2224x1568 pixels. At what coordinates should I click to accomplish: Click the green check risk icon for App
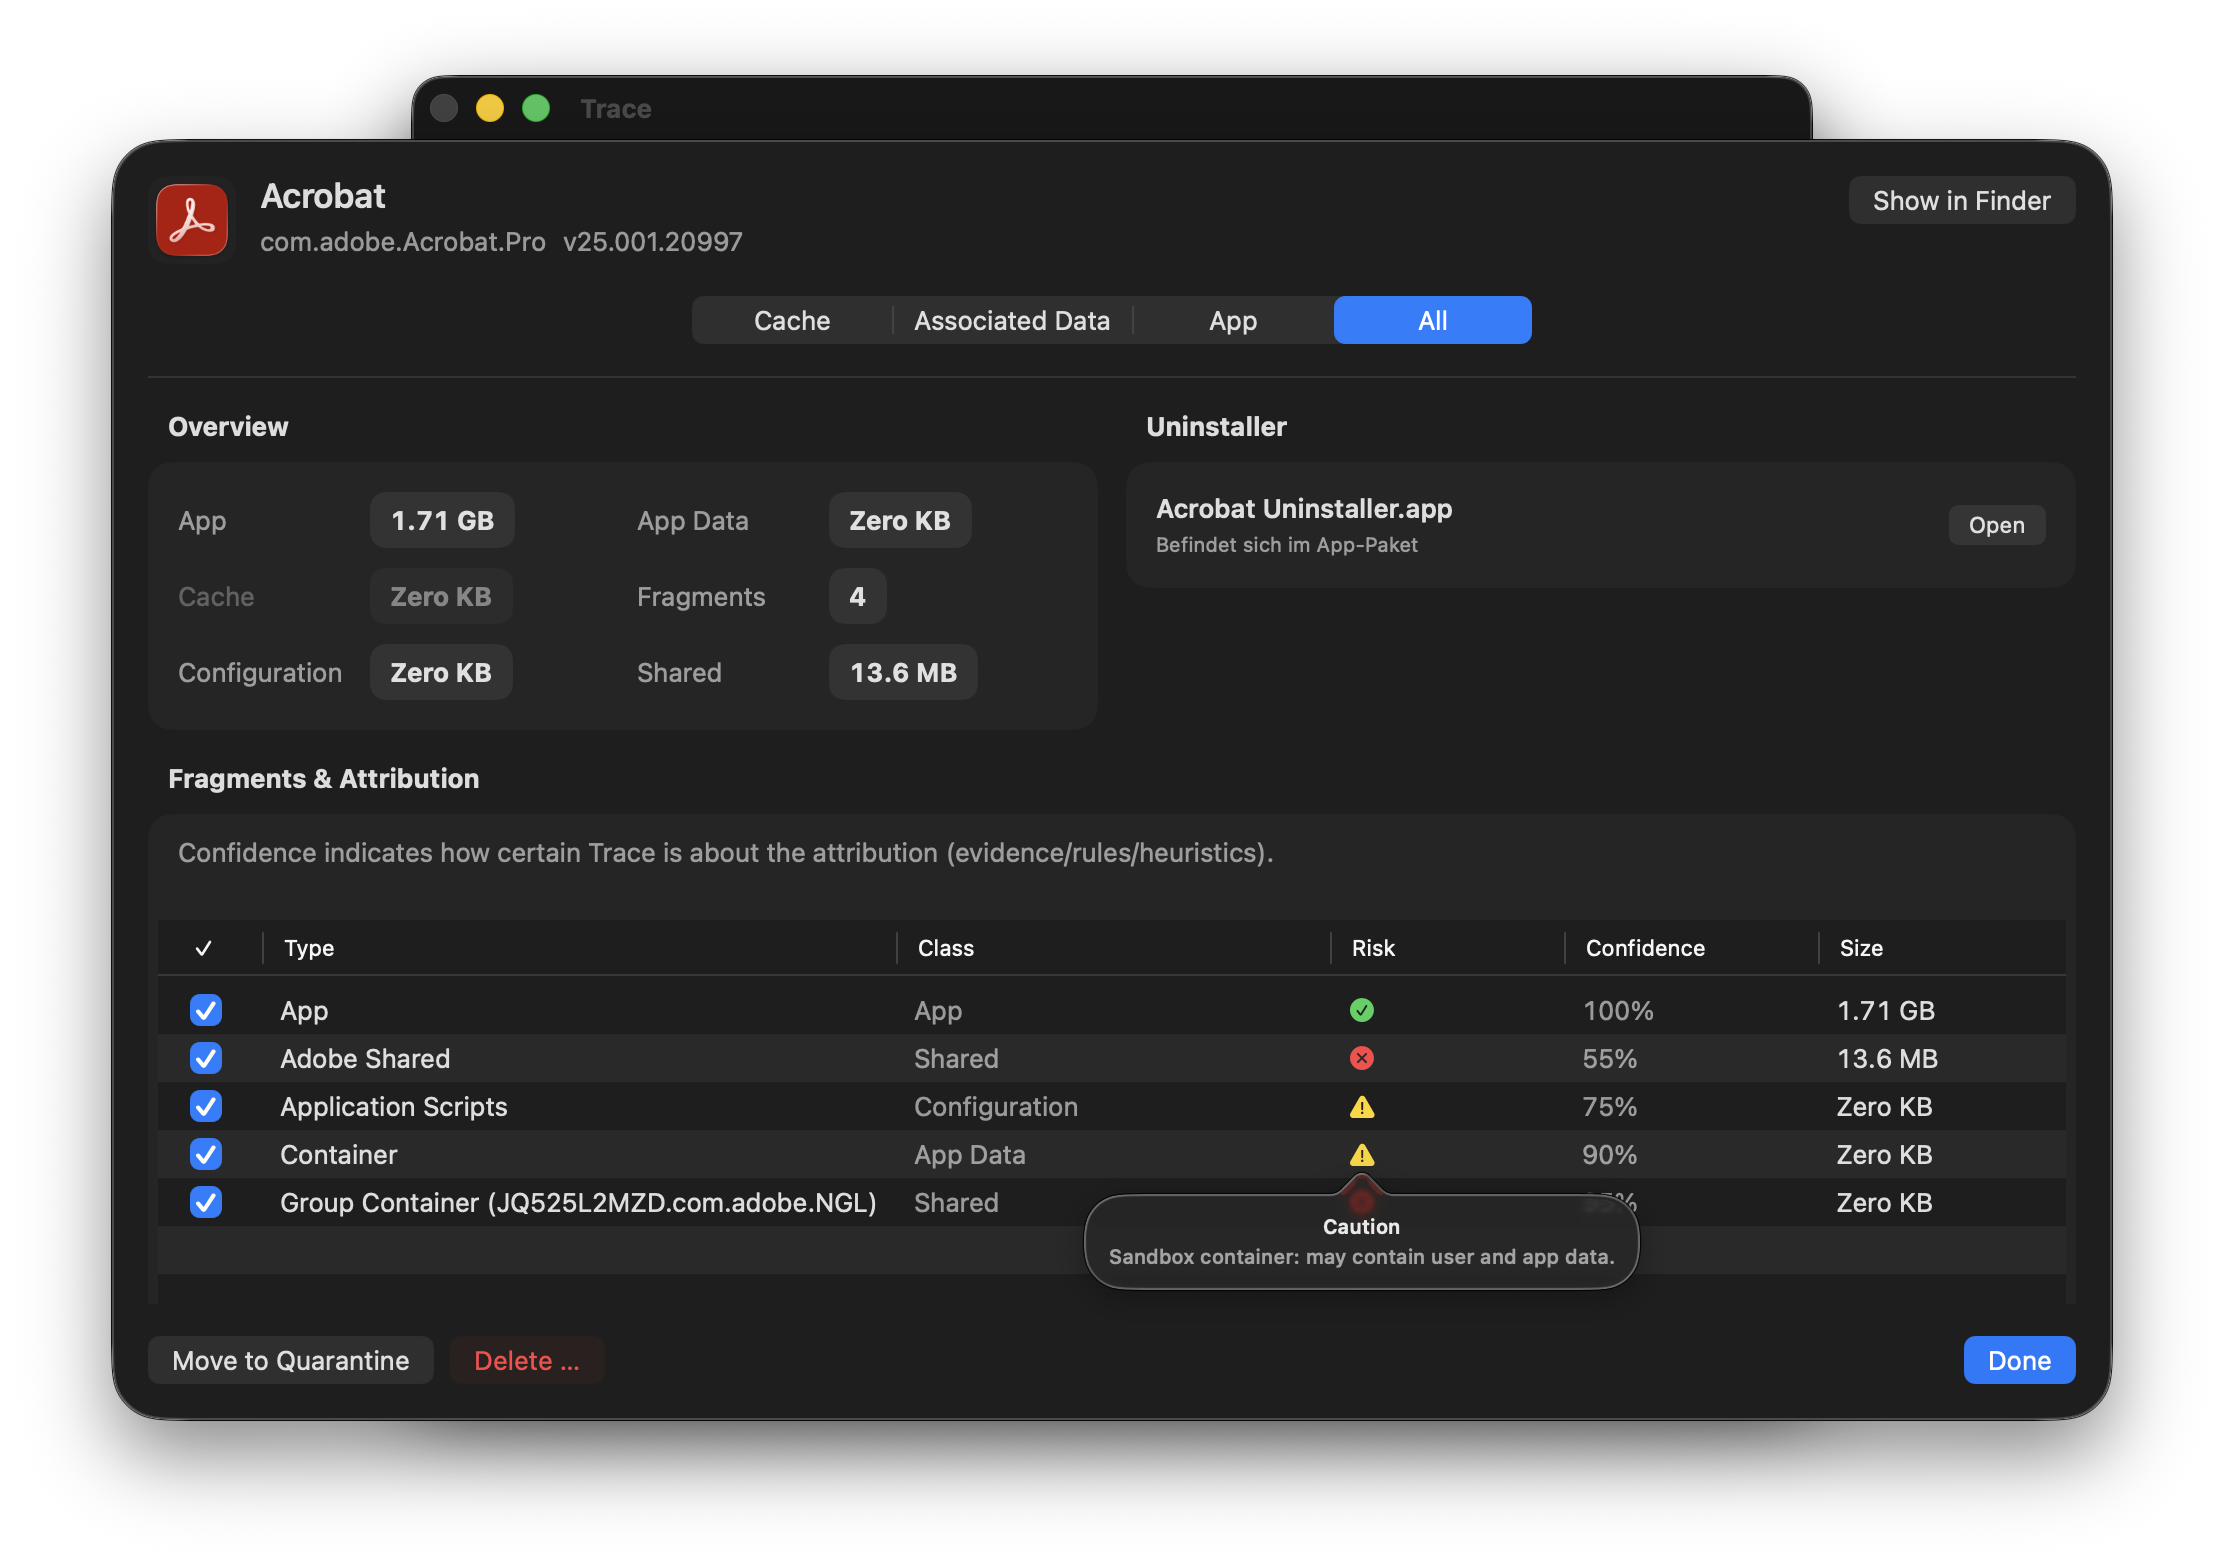point(1361,1010)
